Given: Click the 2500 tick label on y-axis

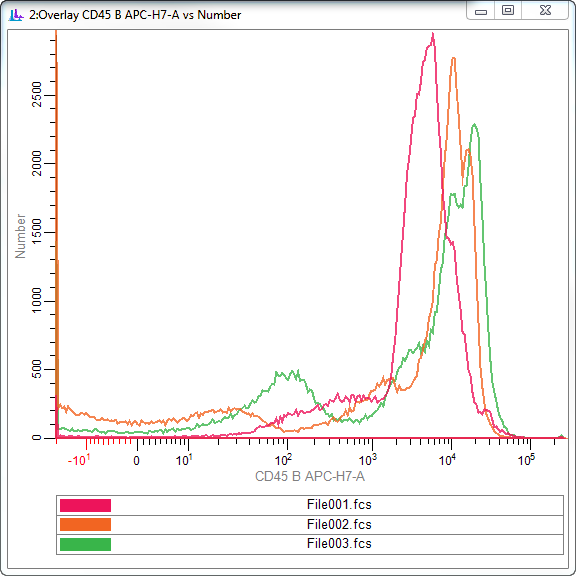Looking at the screenshot, I should point(37,95).
